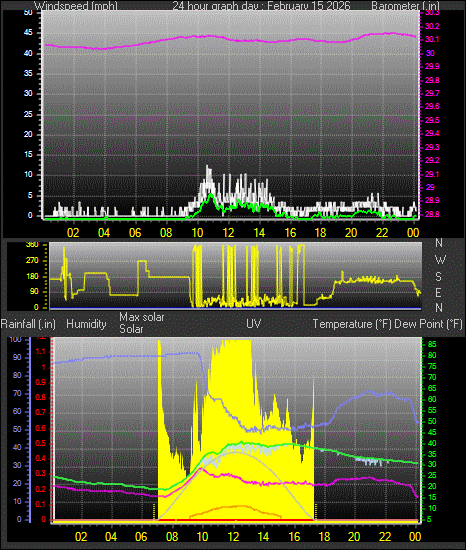Click the UV label
Screen dimensions: 466x550
coord(254,323)
